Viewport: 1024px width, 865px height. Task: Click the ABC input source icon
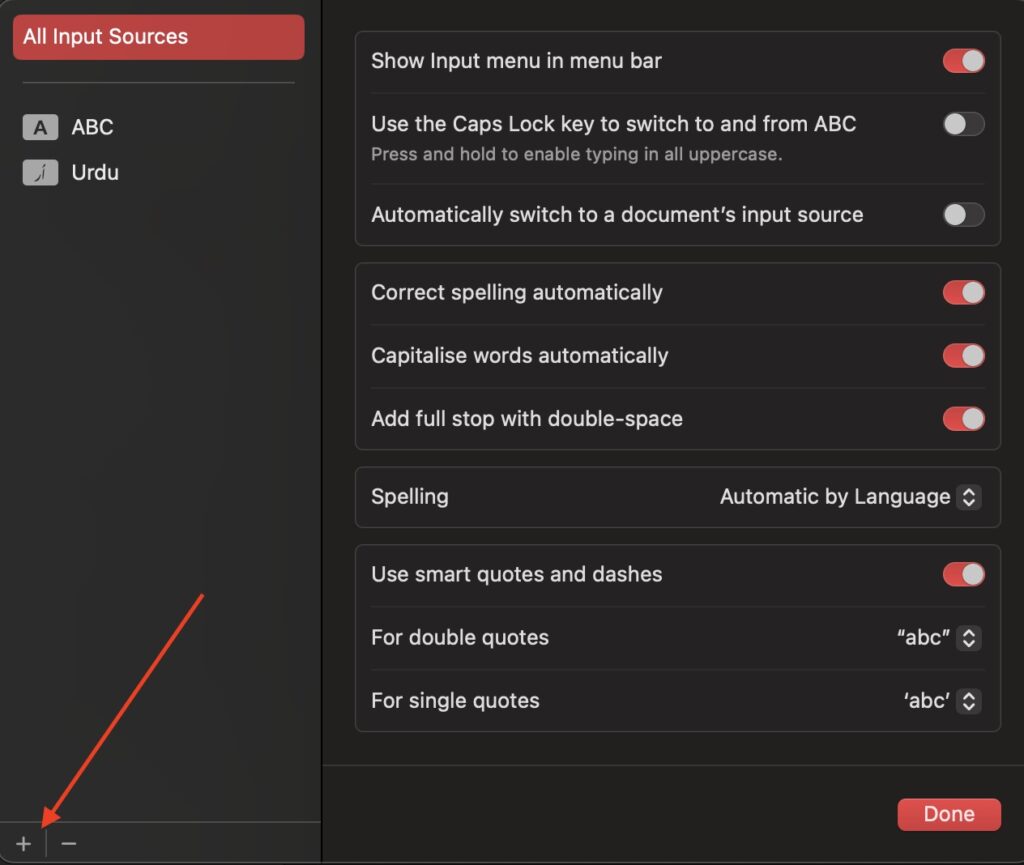coord(39,127)
